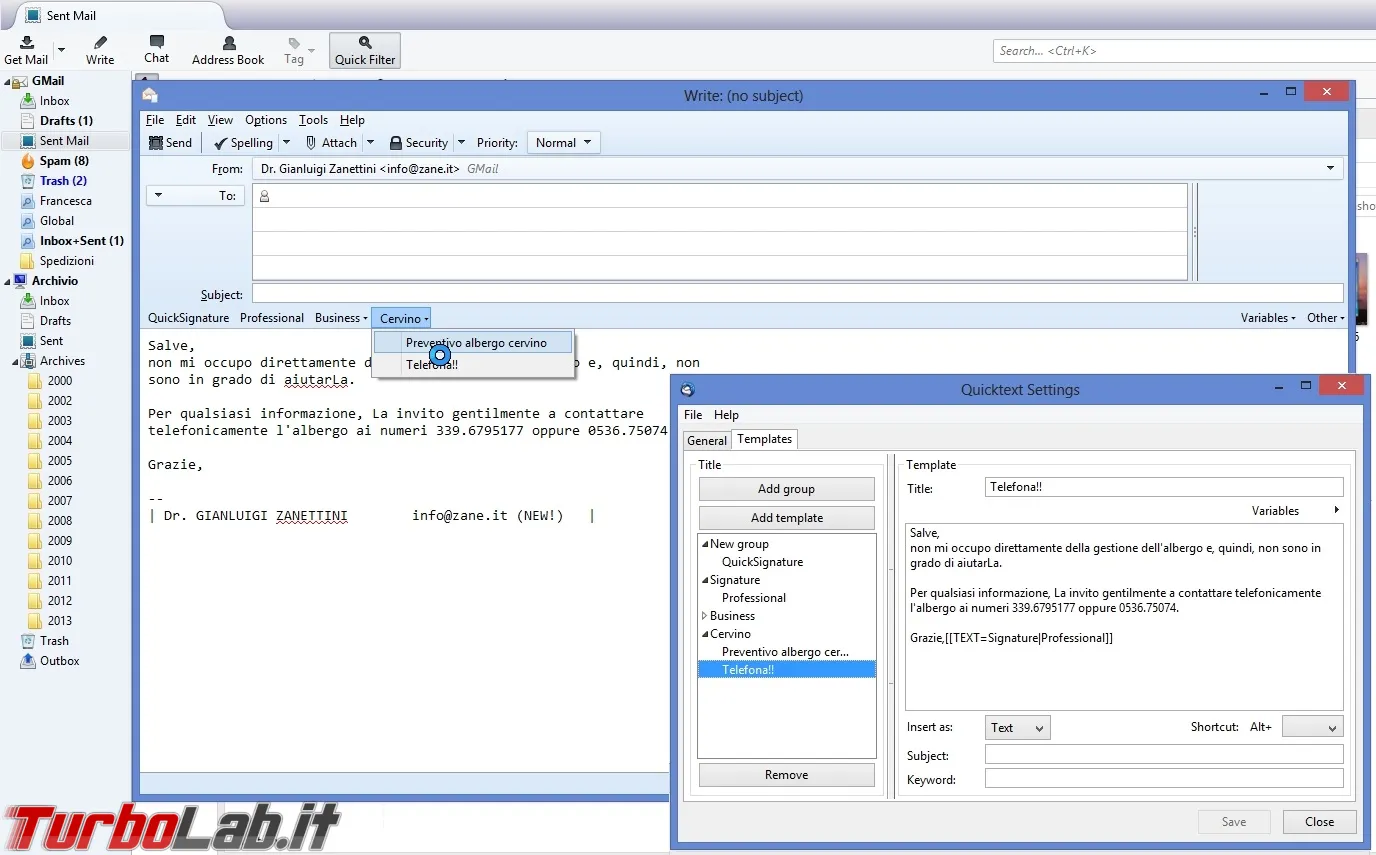Select the Francesca saved search folder
Screen dimensions: 1376x855
click(x=65, y=201)
